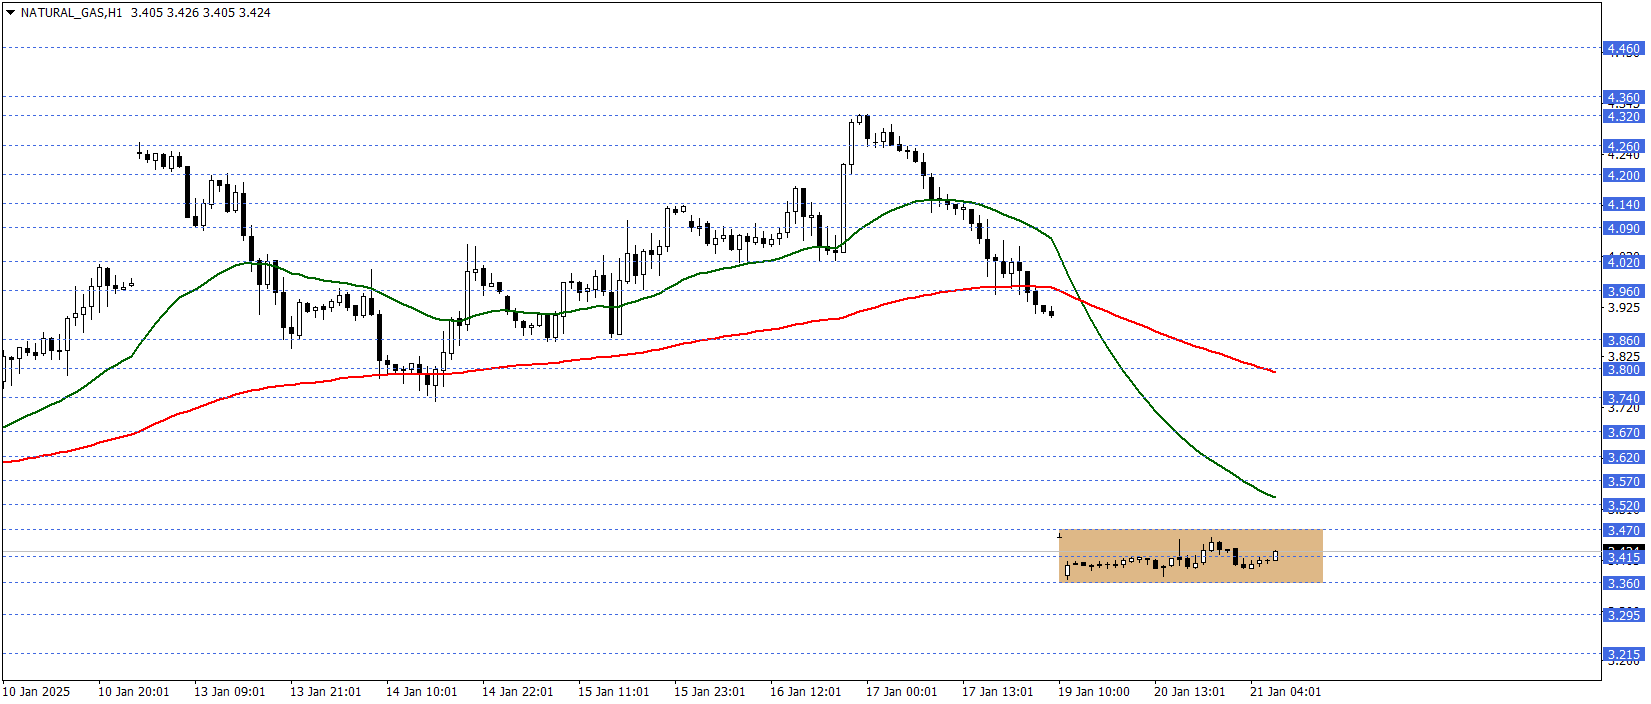The height and width of the screenshot is (704, 1651).
Task: Click the 3.960 price level label
Action: tap(1623, 291)
